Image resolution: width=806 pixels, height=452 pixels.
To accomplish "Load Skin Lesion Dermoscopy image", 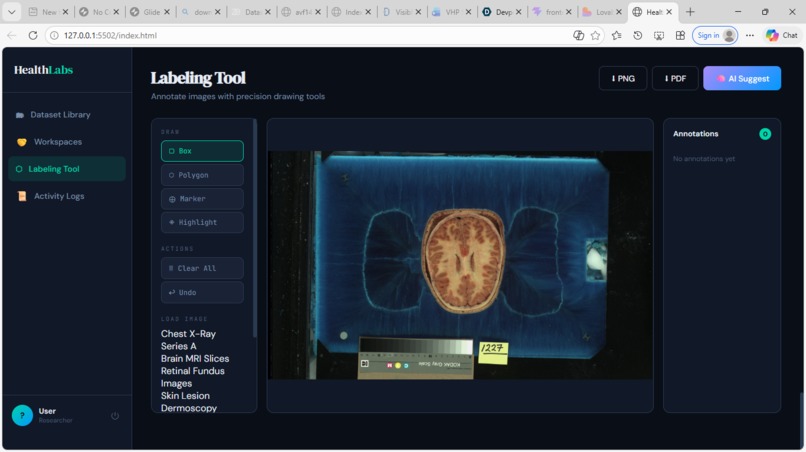I will (189, 402).
